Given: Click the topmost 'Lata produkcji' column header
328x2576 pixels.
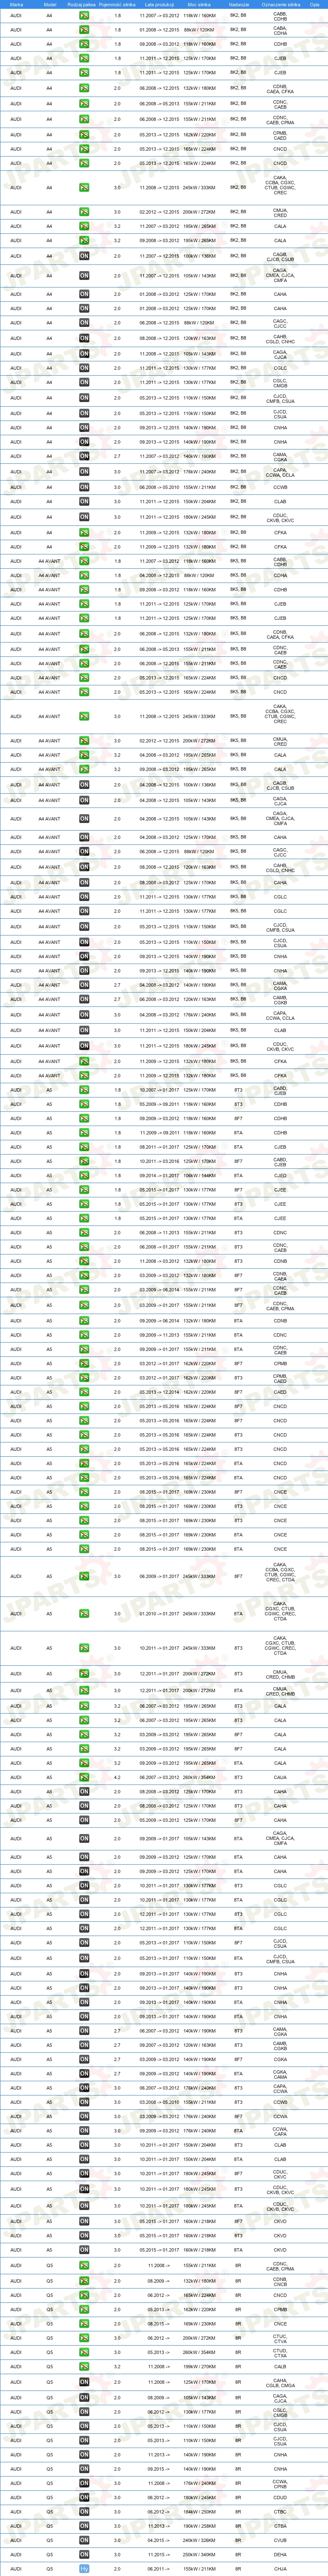Looking at the screenshot, I should [160, 4].
